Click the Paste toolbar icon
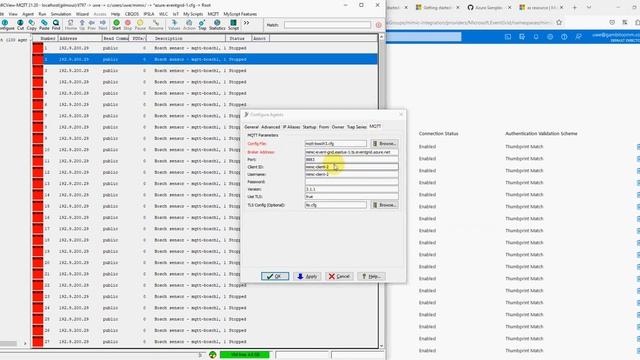Image resolution: width=640 pixels, height=360 pixels. coord(44,25)
